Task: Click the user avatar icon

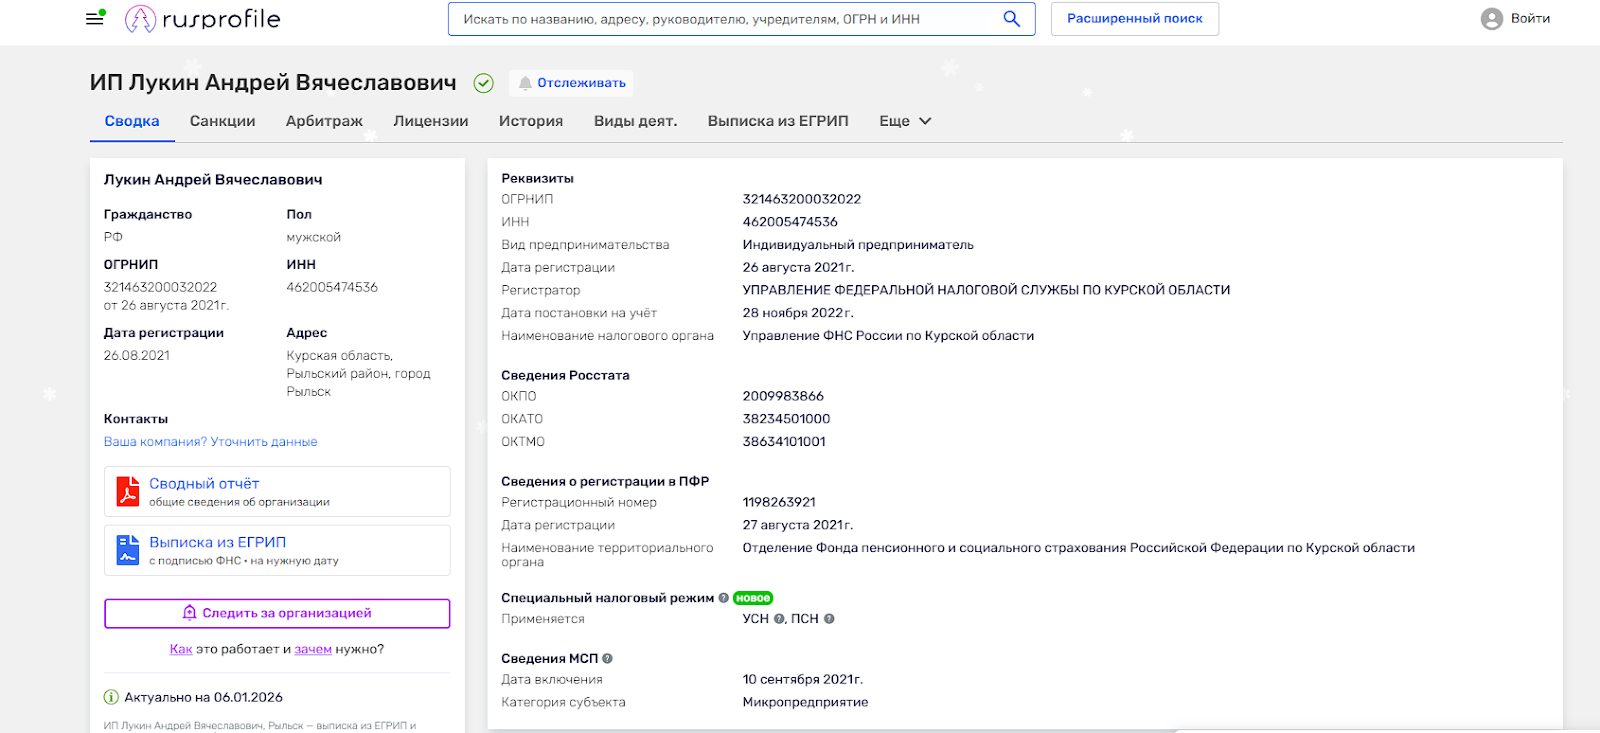Action: pos(1491,19)
